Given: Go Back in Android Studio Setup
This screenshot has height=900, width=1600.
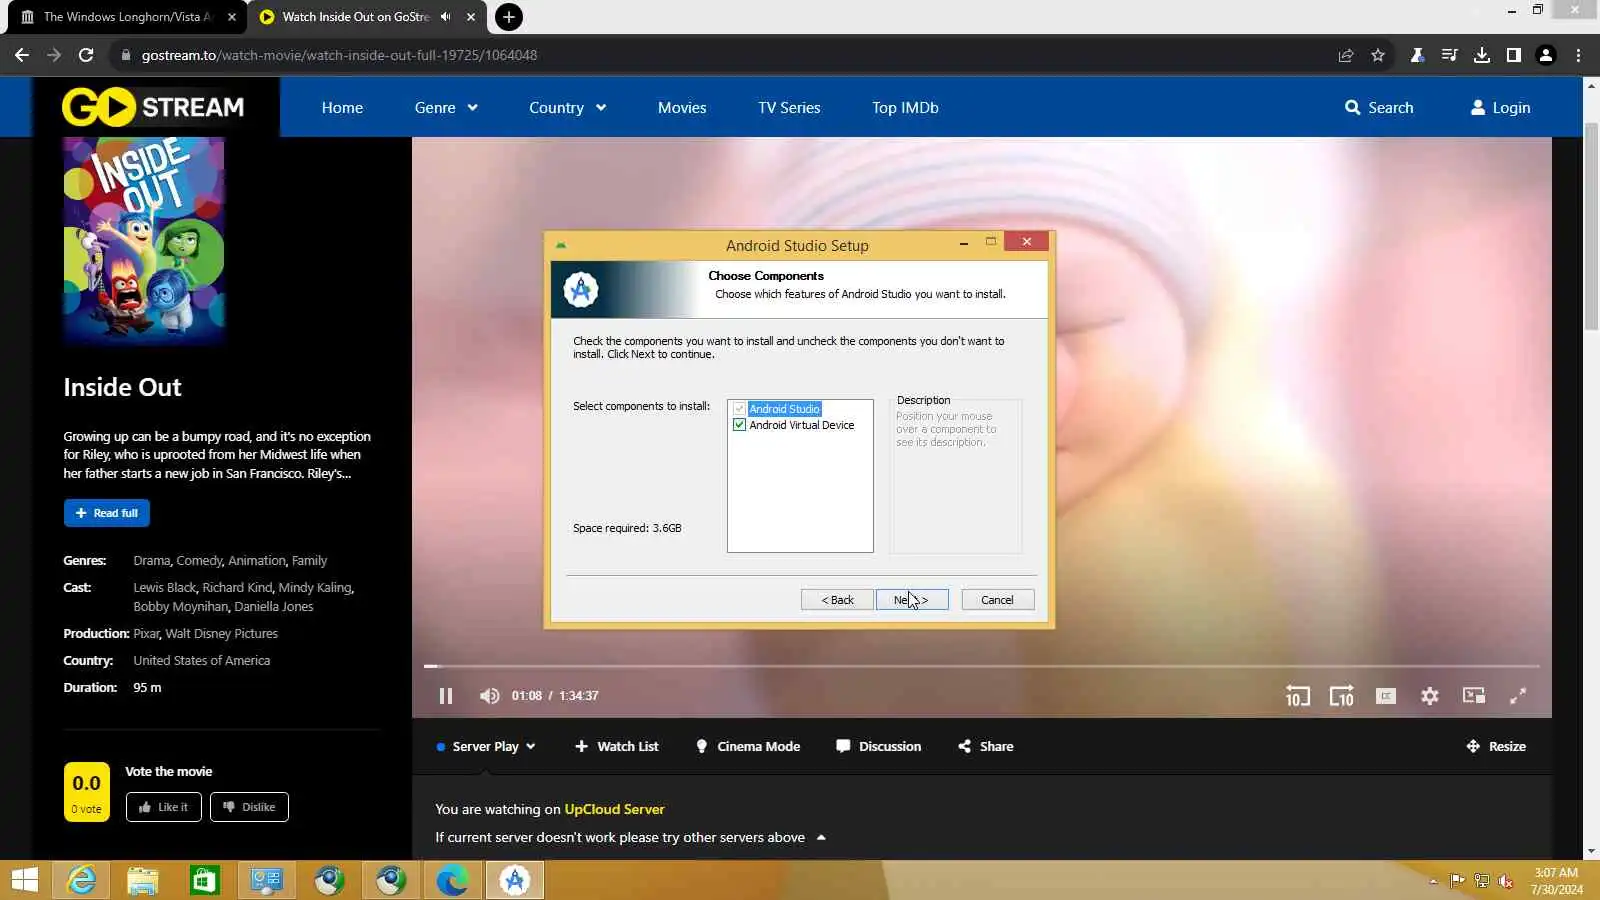Looking at the screenshot, I should [837, 600].
